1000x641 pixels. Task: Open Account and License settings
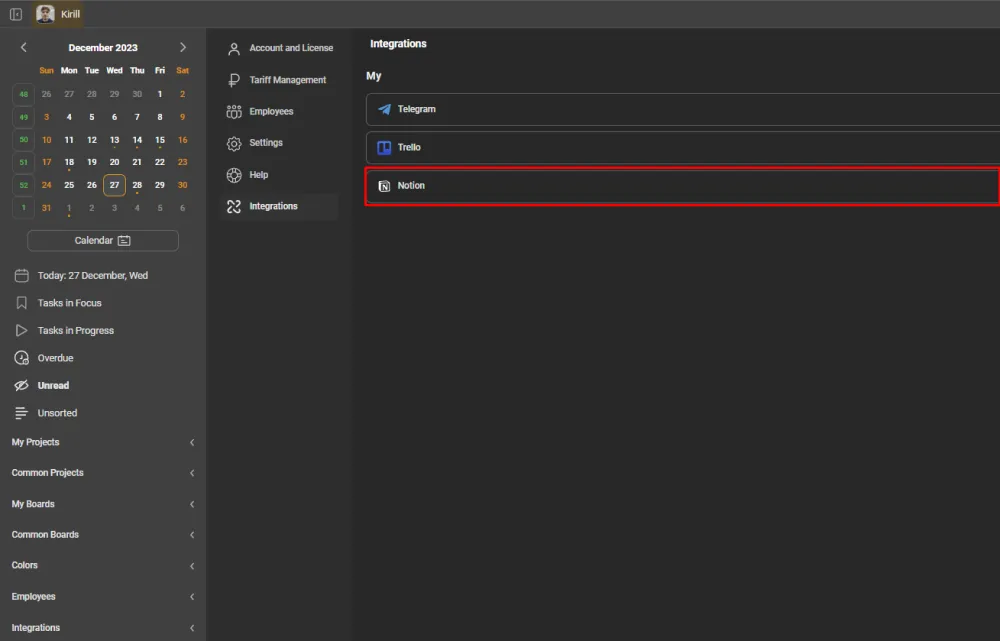(290, 48)
